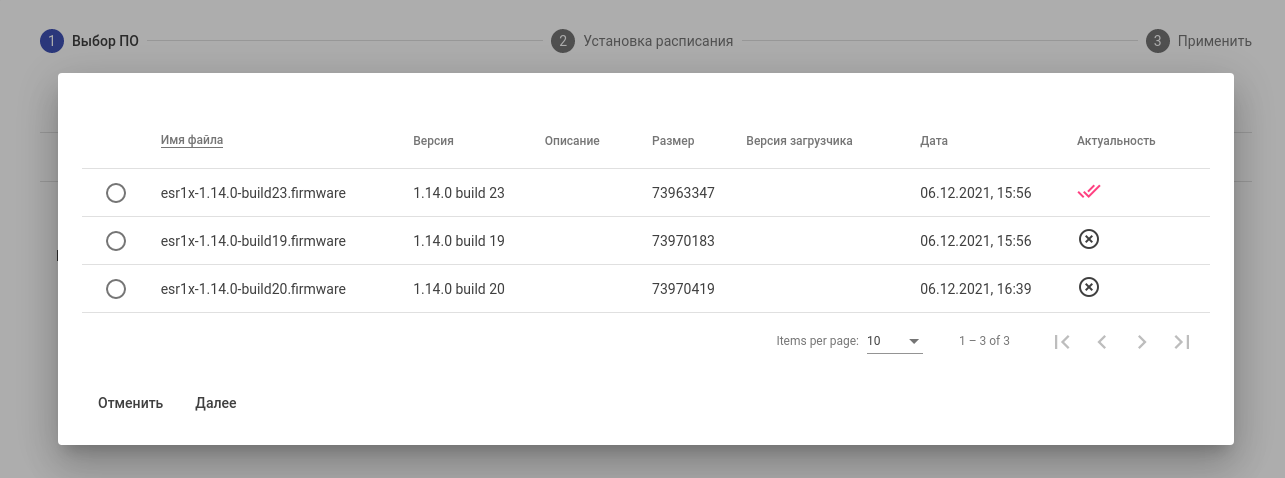Viewport: 1285px width, 478px height.
Task: Click the Размер column header
Action: tap(673, 141)
